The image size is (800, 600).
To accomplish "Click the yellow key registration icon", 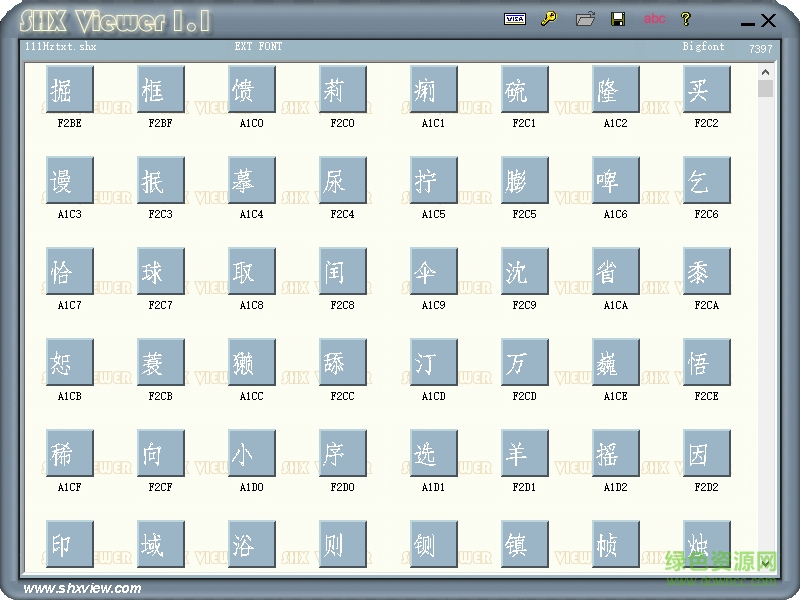I will (x=549, y=19).
